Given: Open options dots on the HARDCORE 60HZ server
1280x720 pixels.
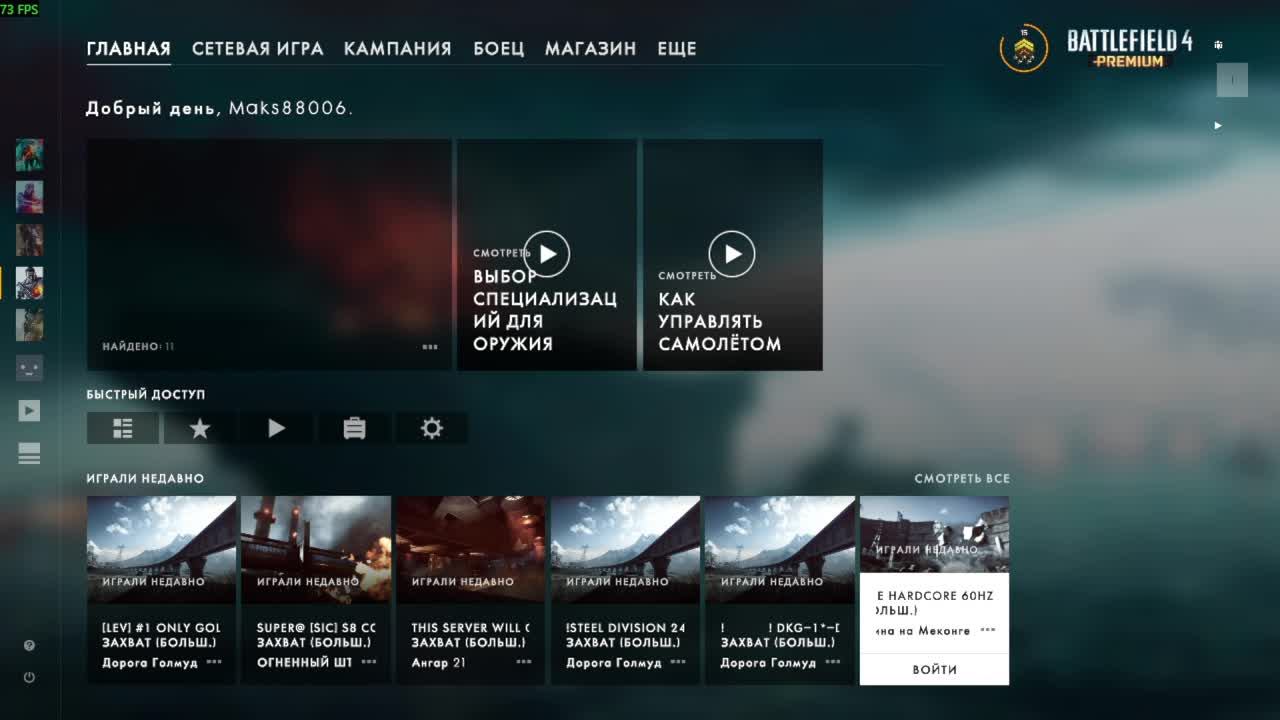Looking at the screenshot, I should pyautogui.click(x=988, y=631).
